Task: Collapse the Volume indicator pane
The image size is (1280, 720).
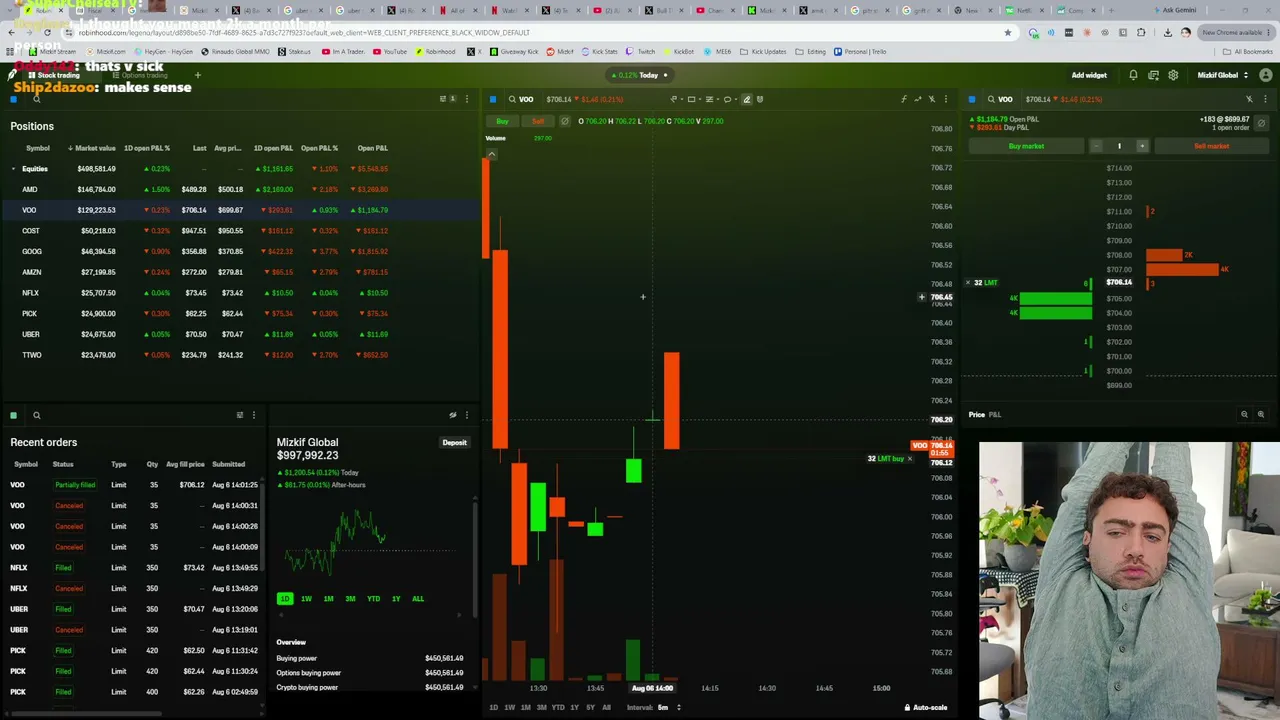Action: click(x=491, y=153)
